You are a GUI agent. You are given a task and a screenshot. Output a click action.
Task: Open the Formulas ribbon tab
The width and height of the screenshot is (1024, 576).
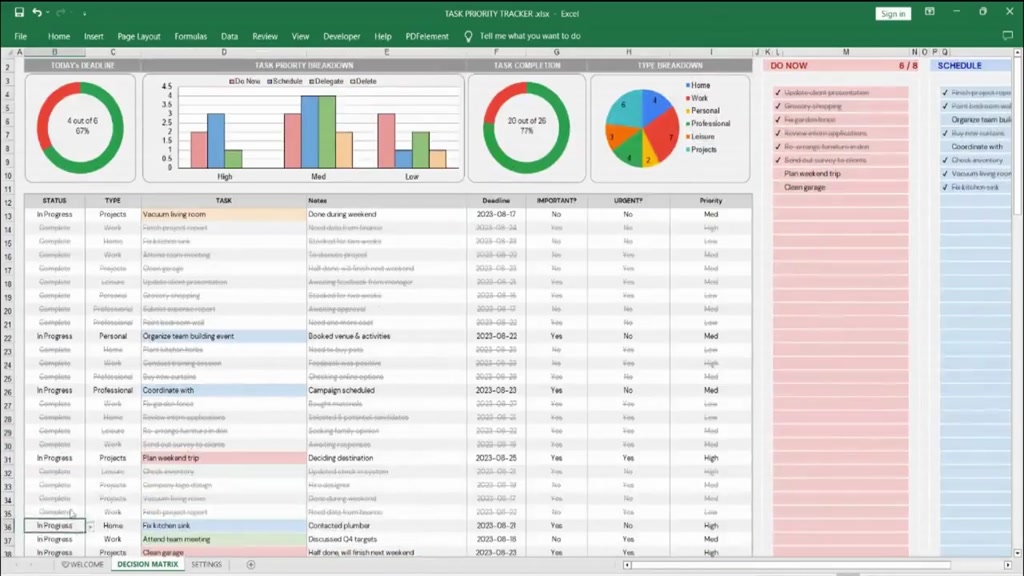point(191,37)
